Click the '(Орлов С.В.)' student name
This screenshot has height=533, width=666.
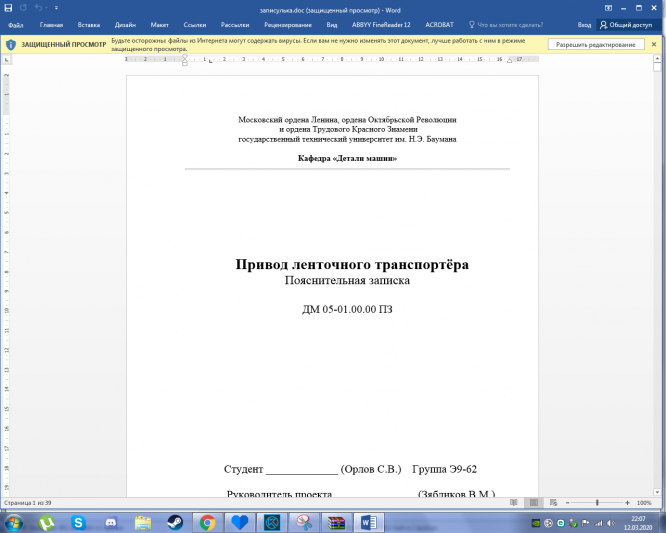point(371,469)
